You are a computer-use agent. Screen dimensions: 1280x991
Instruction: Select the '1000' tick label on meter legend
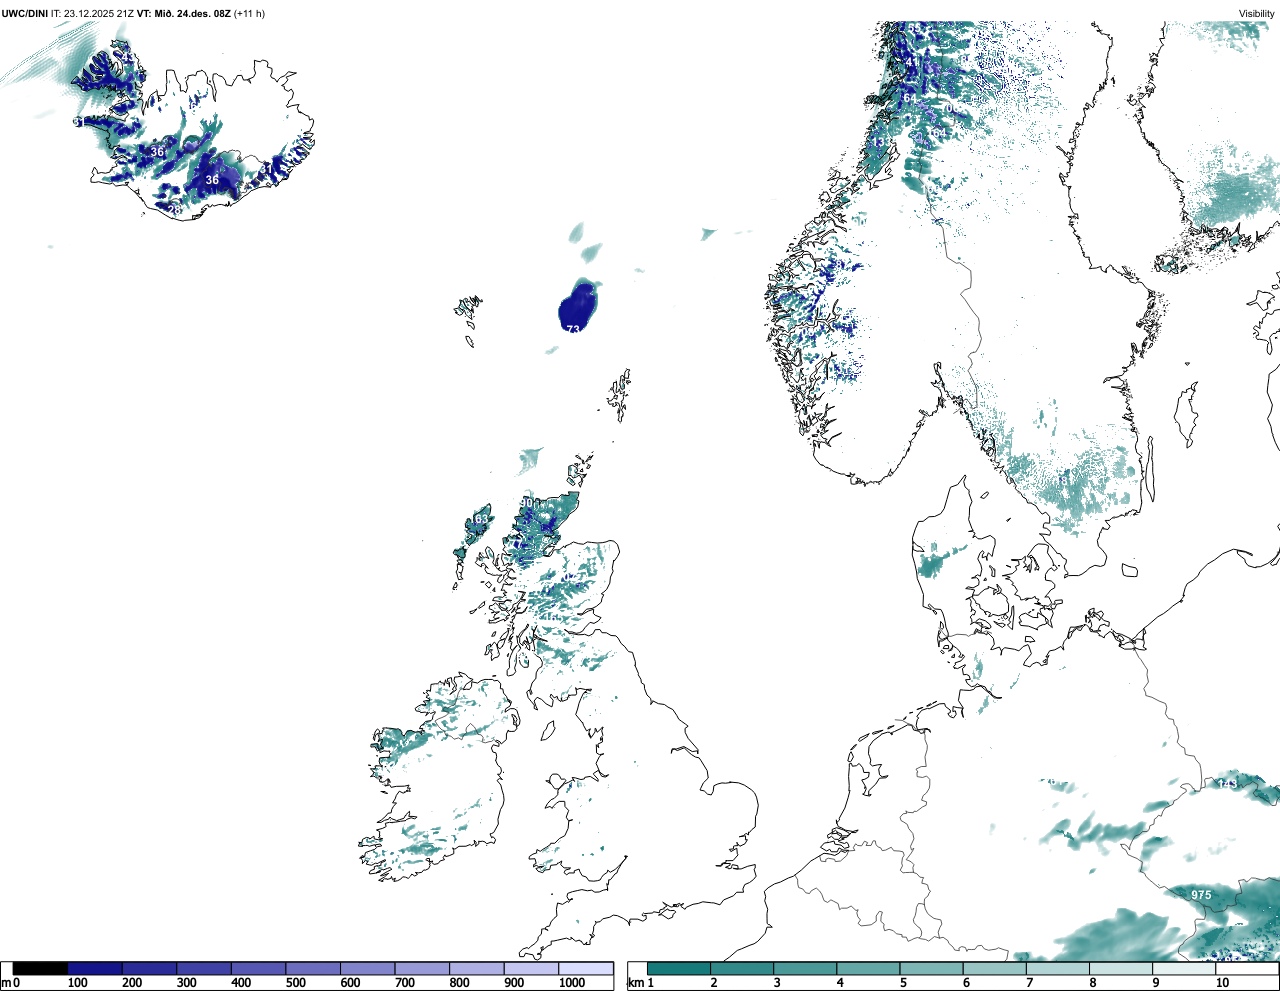572,983
